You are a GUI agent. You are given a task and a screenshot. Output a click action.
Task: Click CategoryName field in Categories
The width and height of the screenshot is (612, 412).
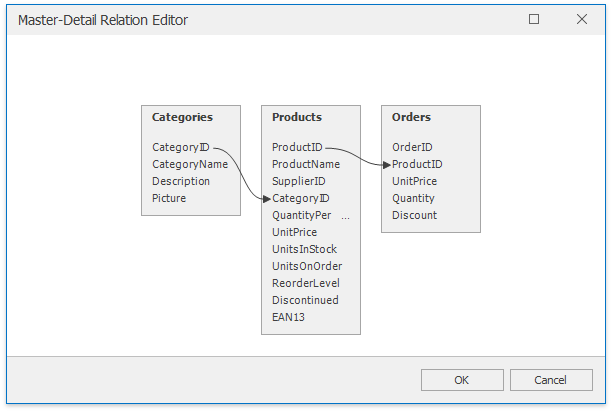(190, 164)
